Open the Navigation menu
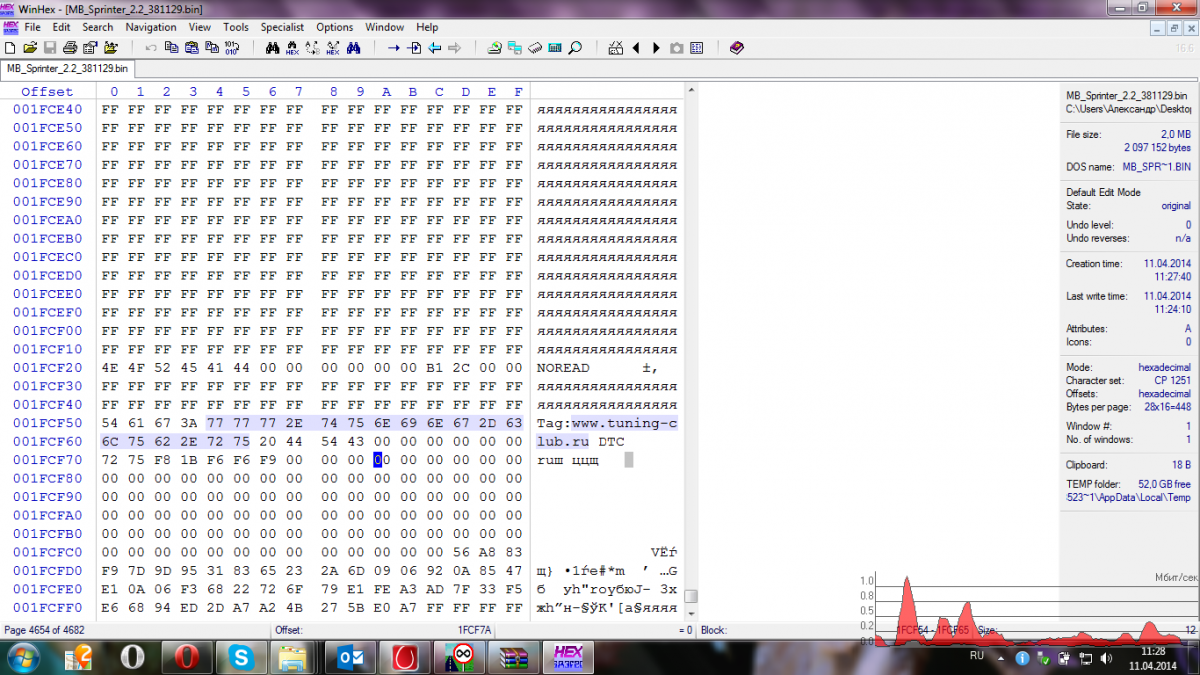 coord(151,27)
